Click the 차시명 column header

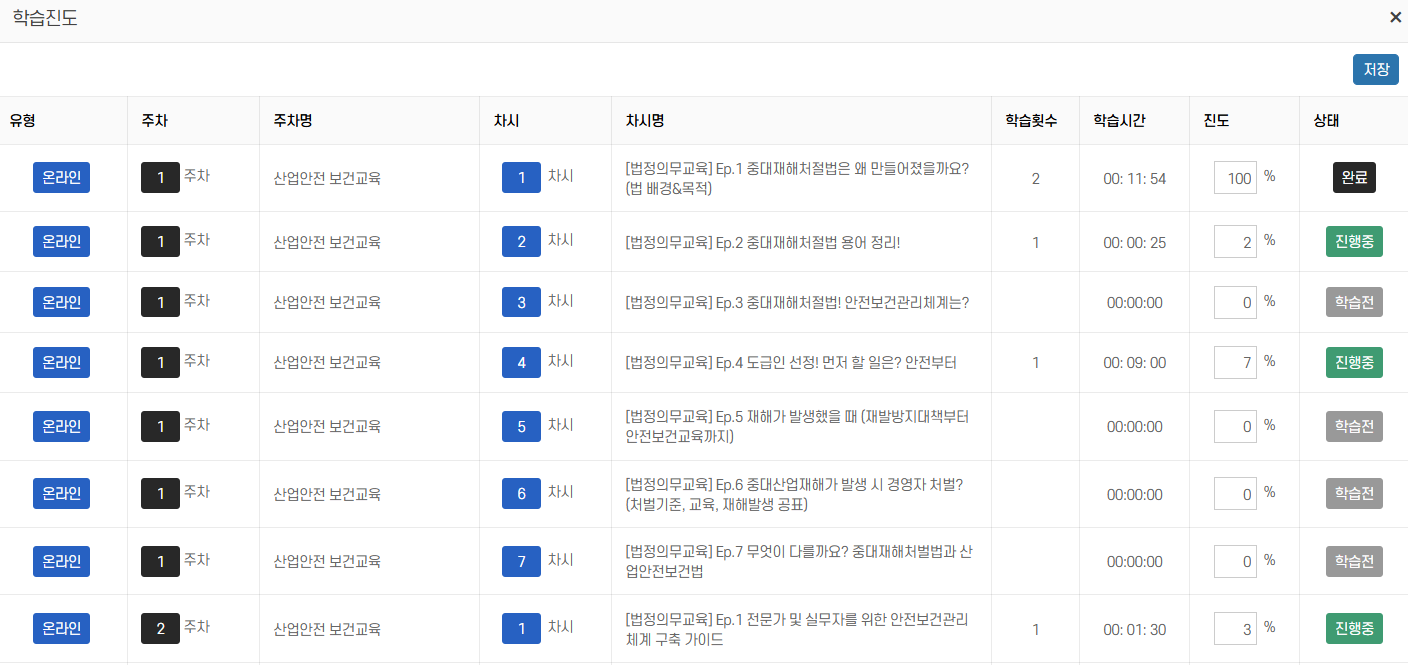645,121
